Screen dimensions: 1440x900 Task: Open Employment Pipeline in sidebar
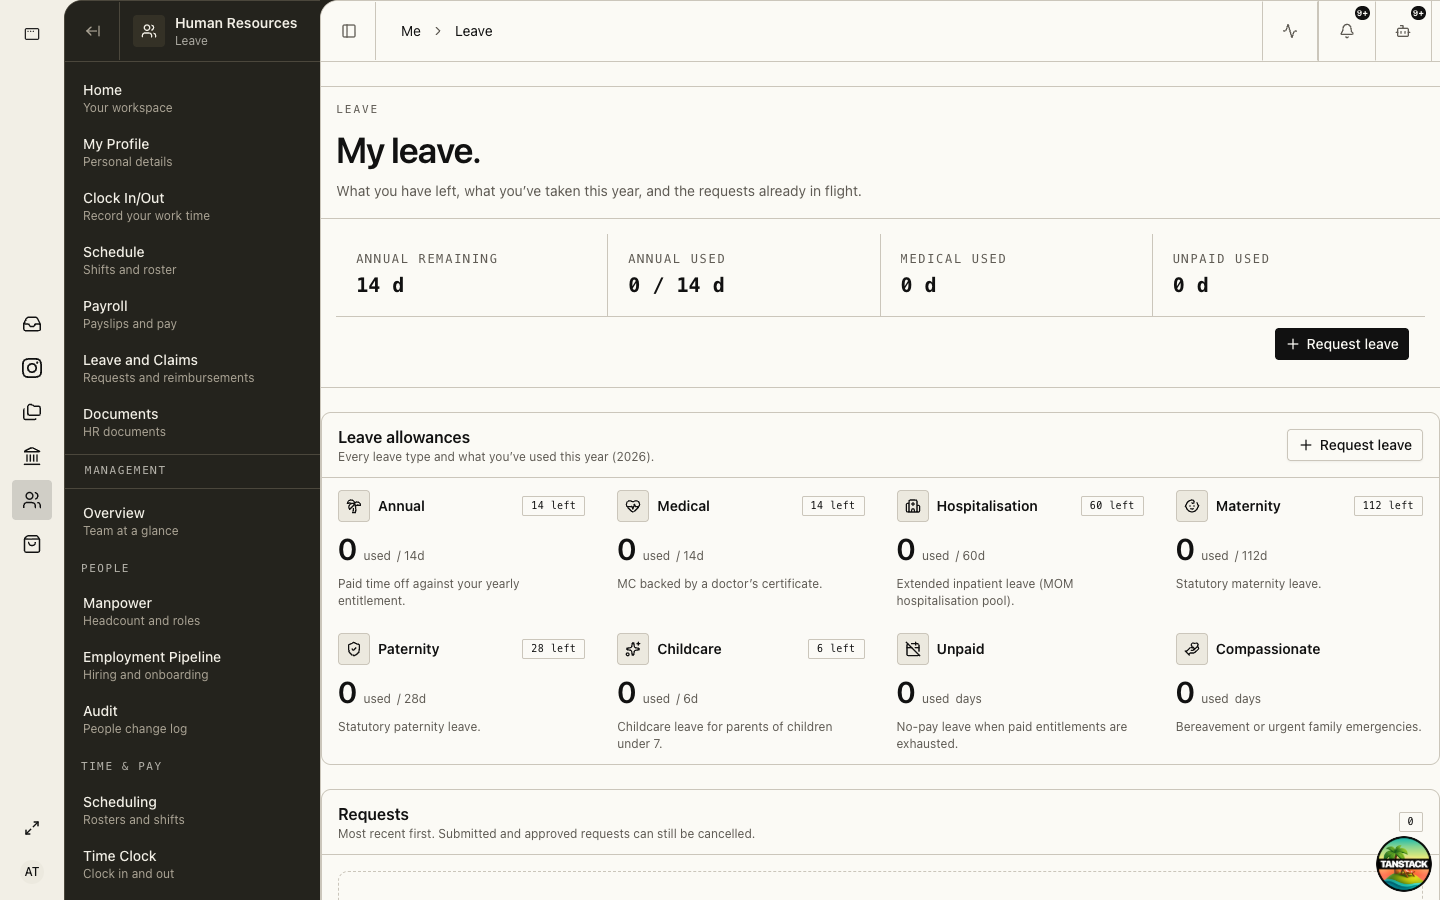pos(192,665)
